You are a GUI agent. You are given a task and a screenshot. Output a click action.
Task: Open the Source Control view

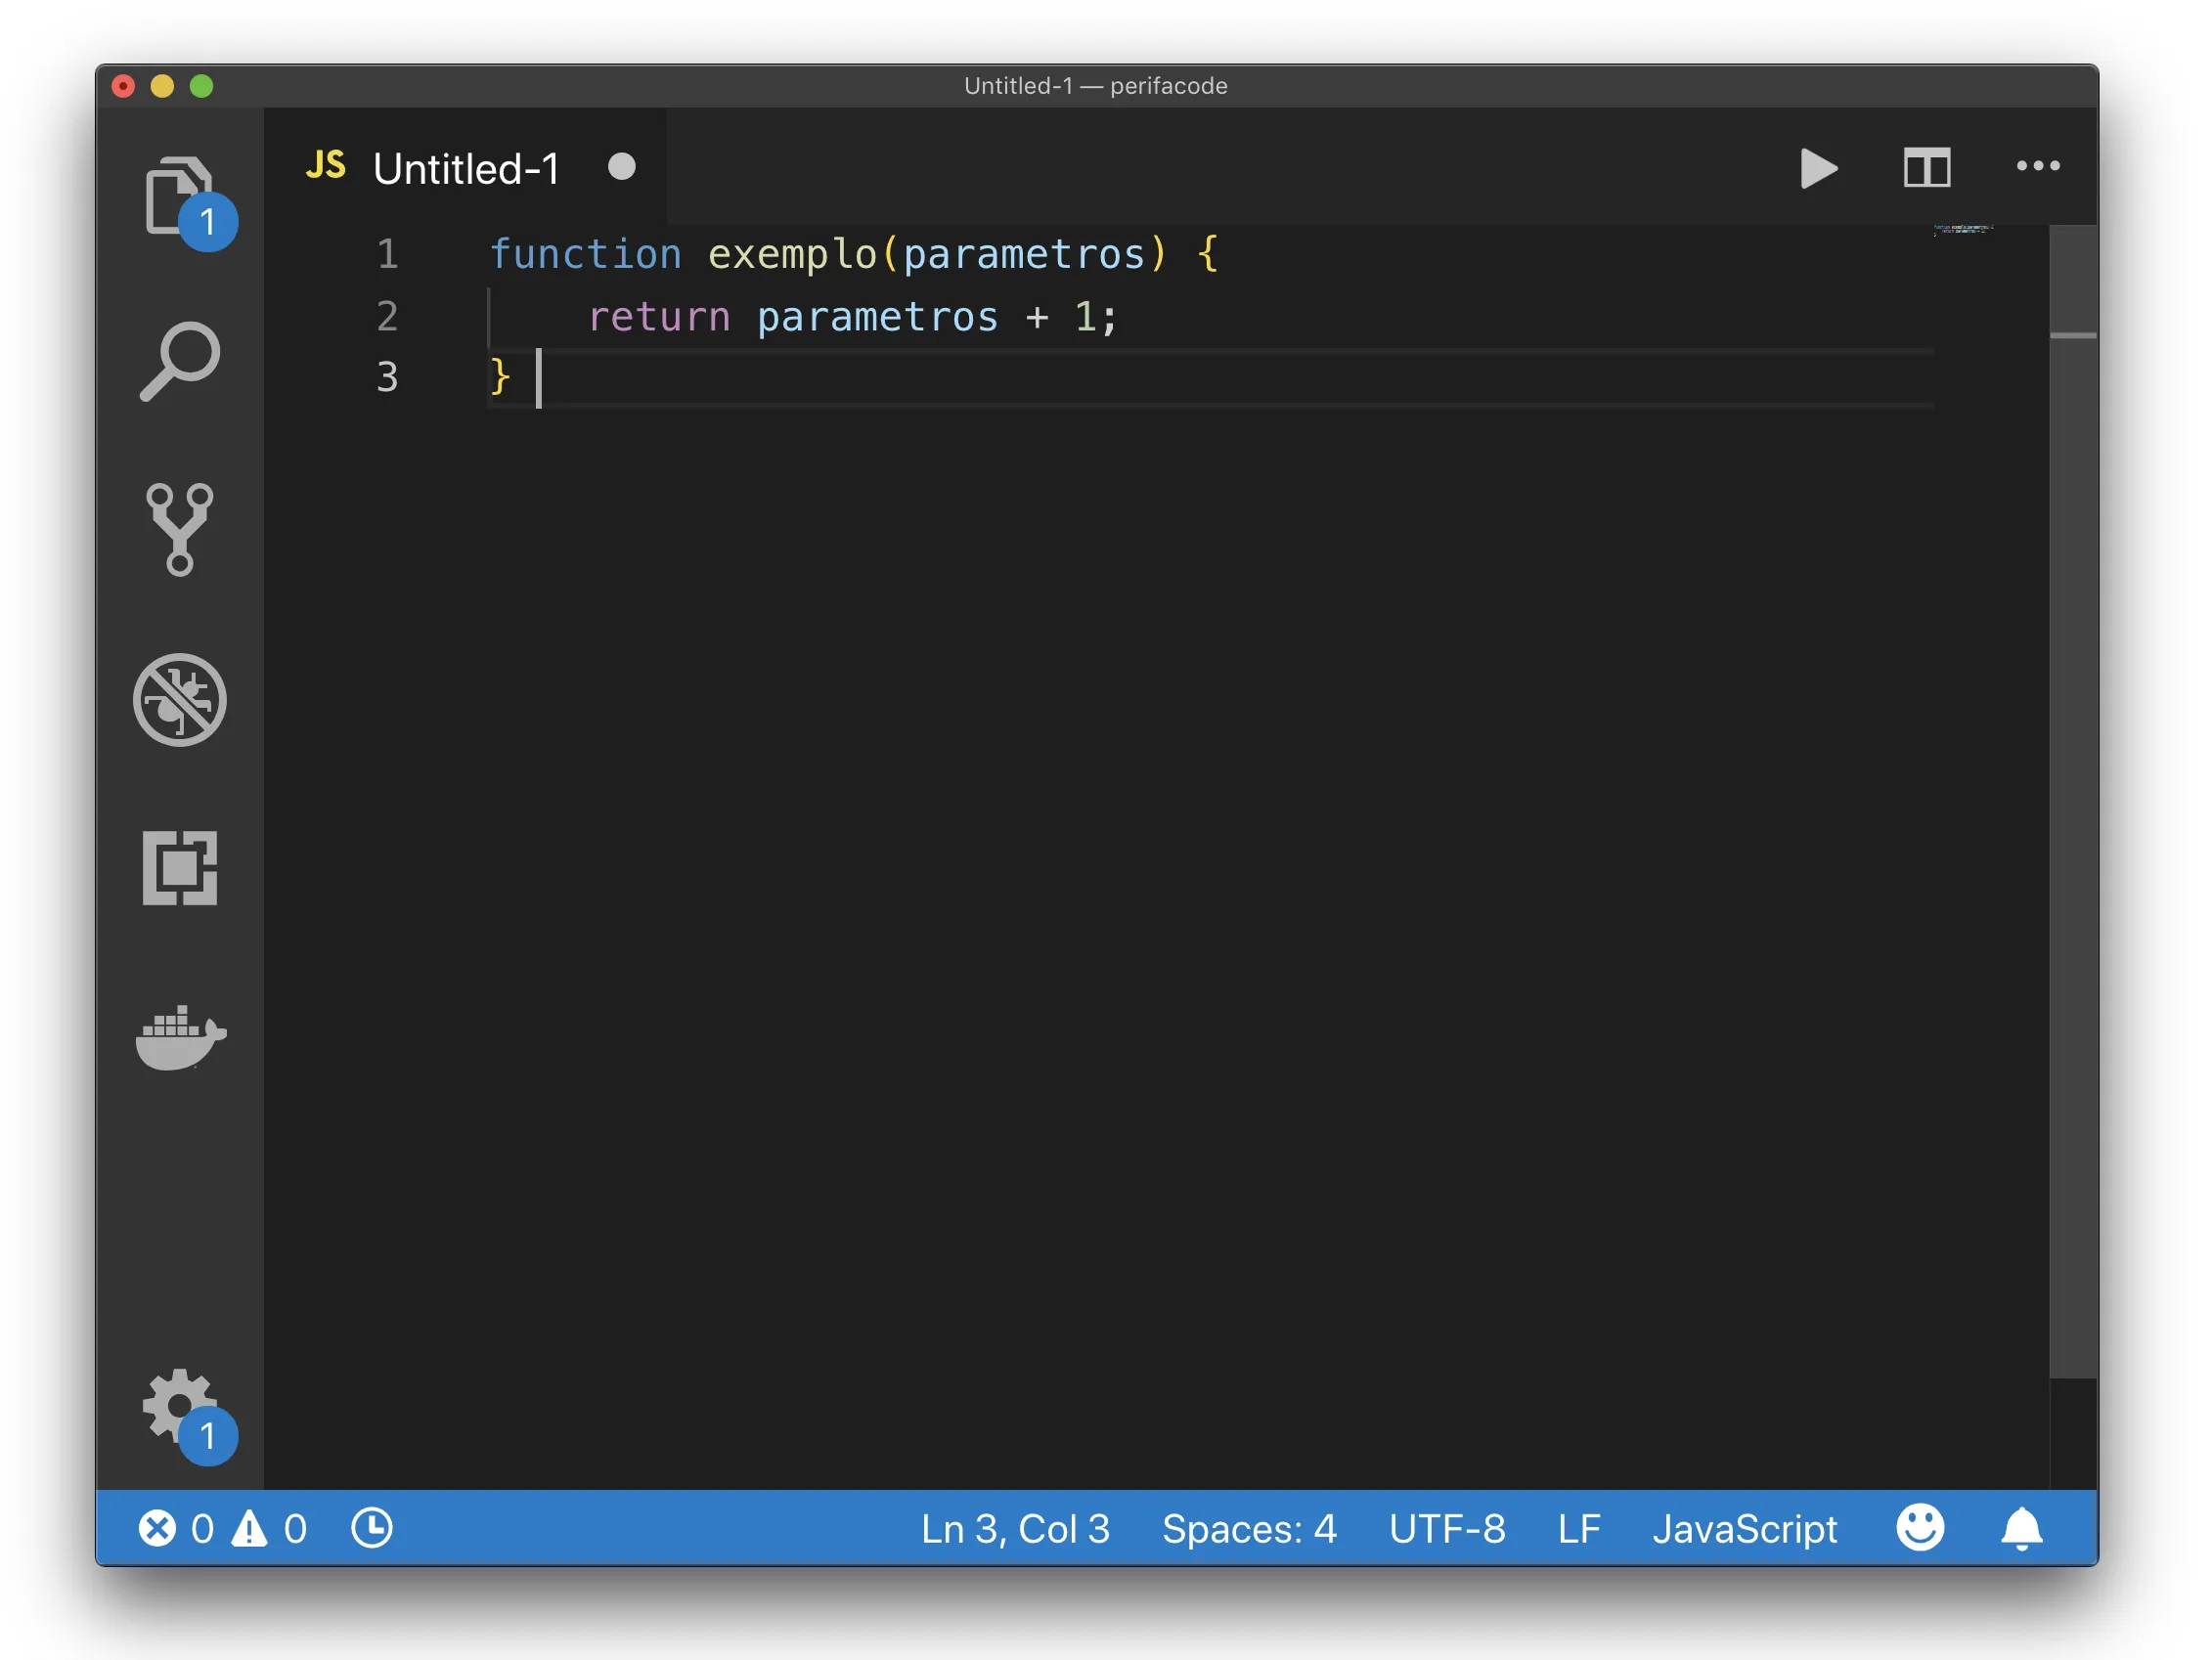(x=181, y=530)
